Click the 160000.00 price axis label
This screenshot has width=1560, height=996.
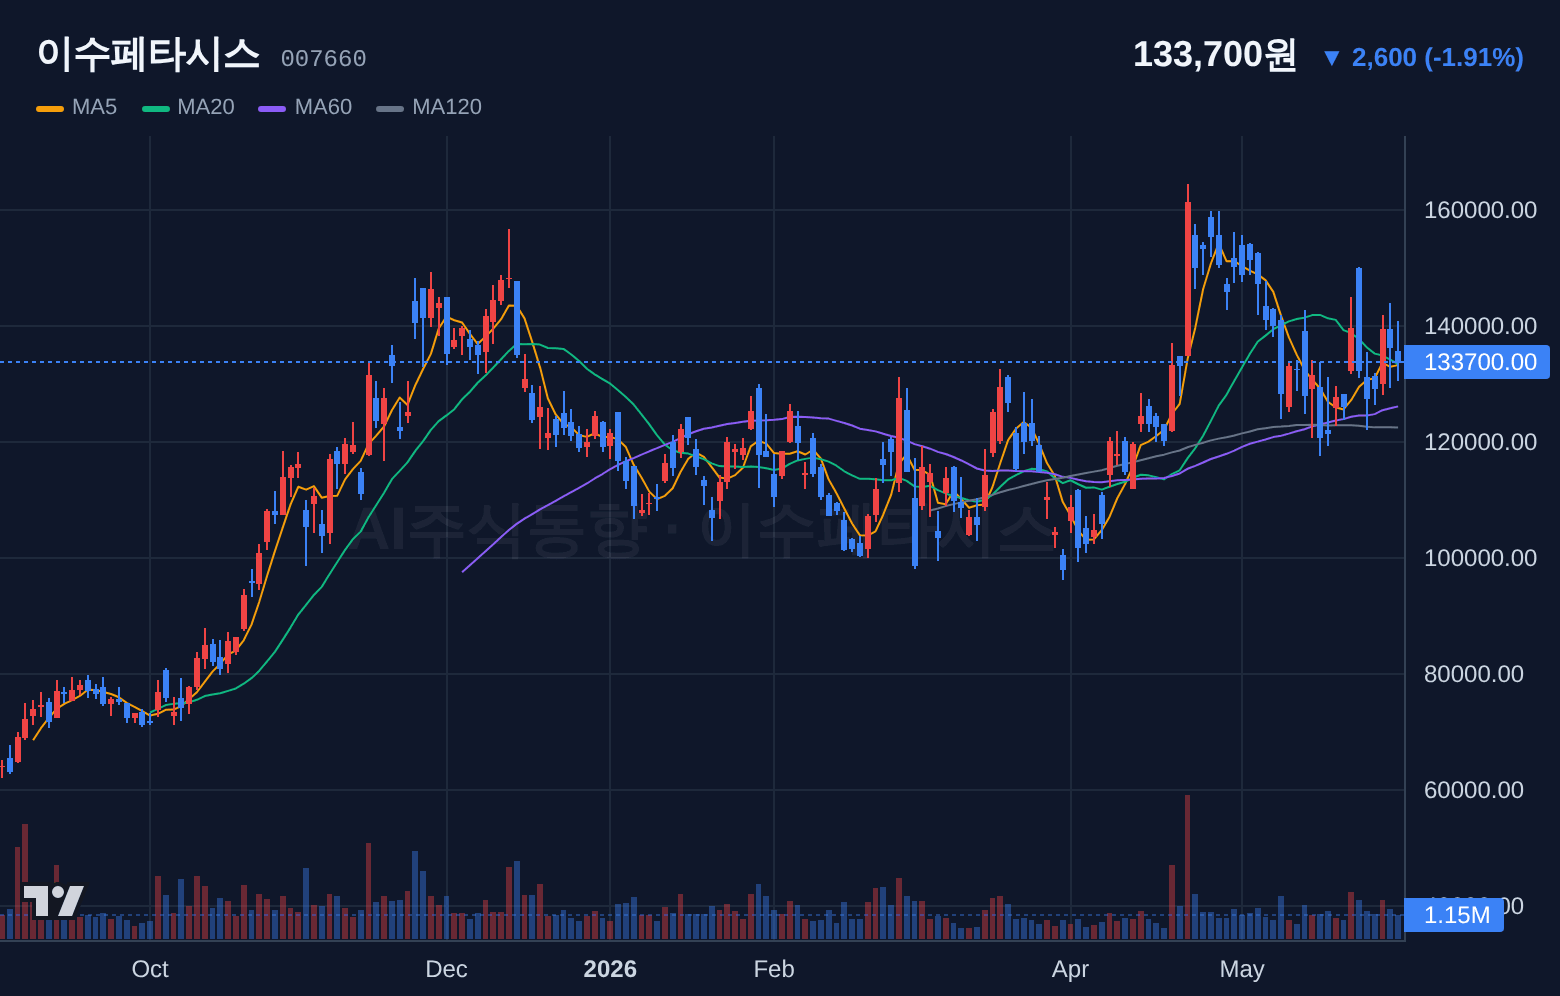pyautogui.click(x=1480, y=210)
